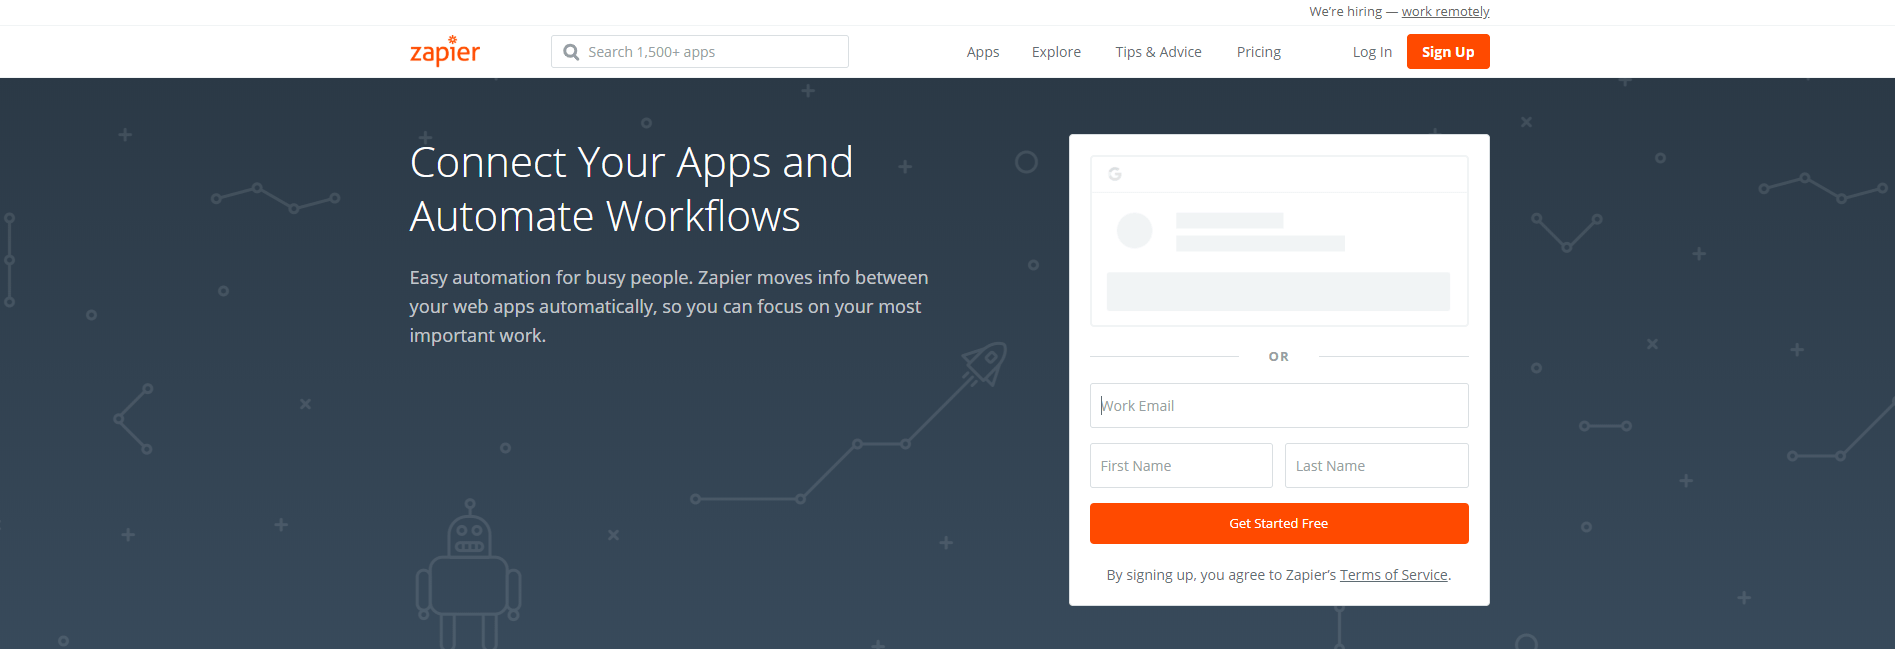Click the First Name field
Viewport: 1895px width, 649px height.
(1181, 466)
